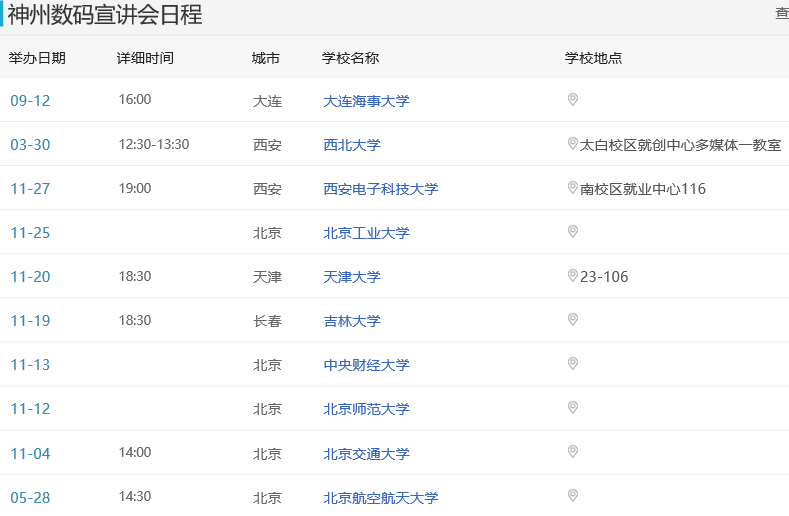Click the 详细时间 column header
The width and height of the screenshot is (789, 516).
pyautogui.click(x=145, y=58)
